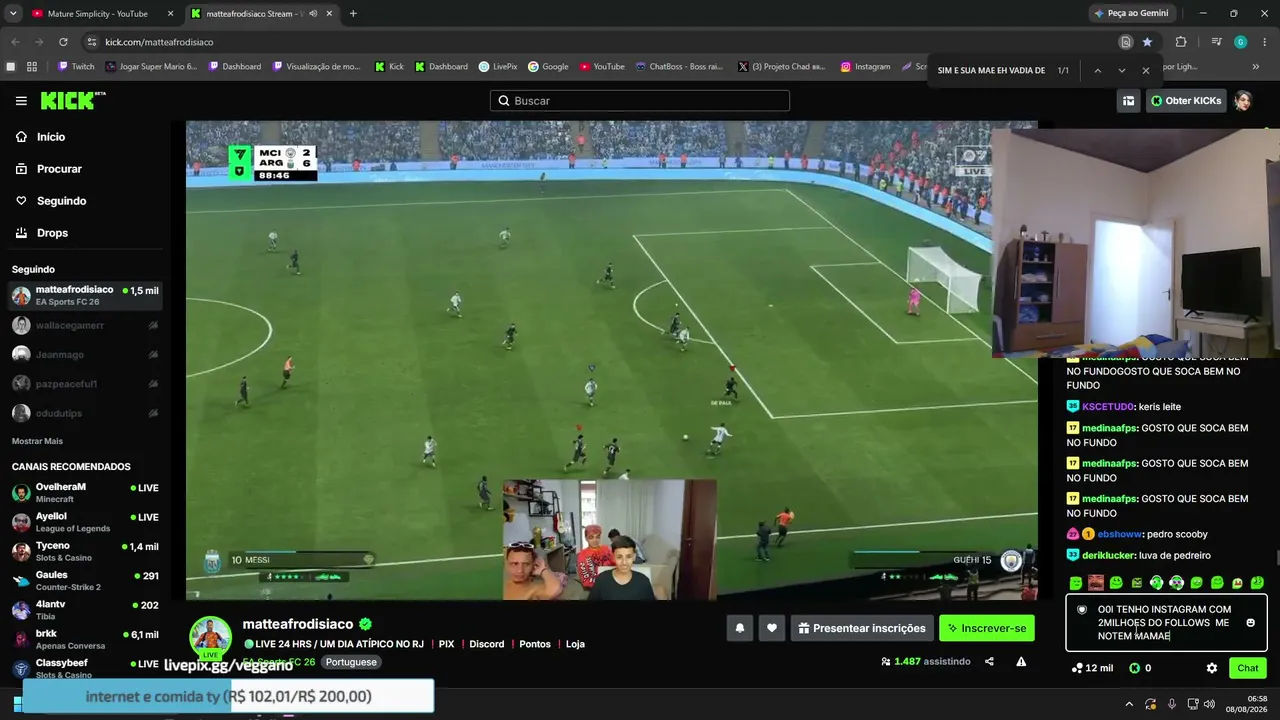Click the report warning triangle icon
The image size is (1280, 720).
point(1021,661)
